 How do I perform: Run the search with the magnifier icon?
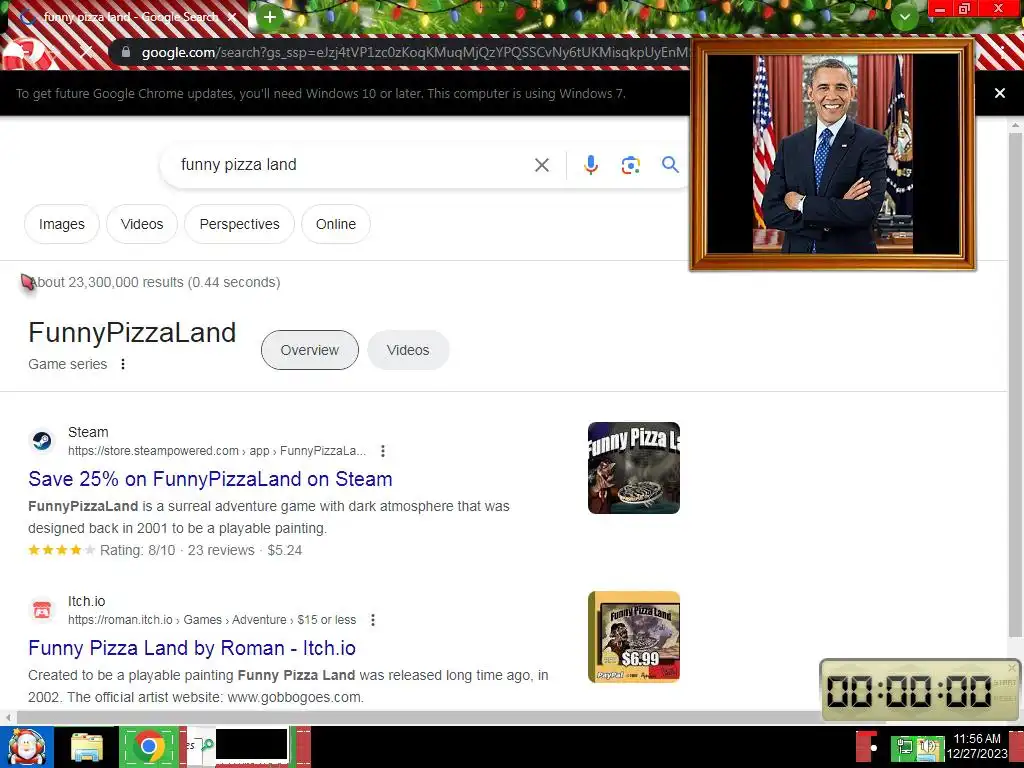670,165
